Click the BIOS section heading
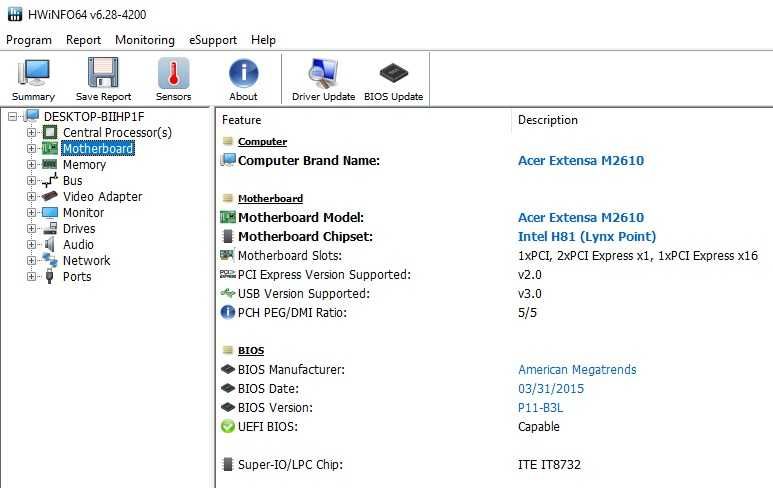Viewport: 773px width, 488px height. point(251,350)
